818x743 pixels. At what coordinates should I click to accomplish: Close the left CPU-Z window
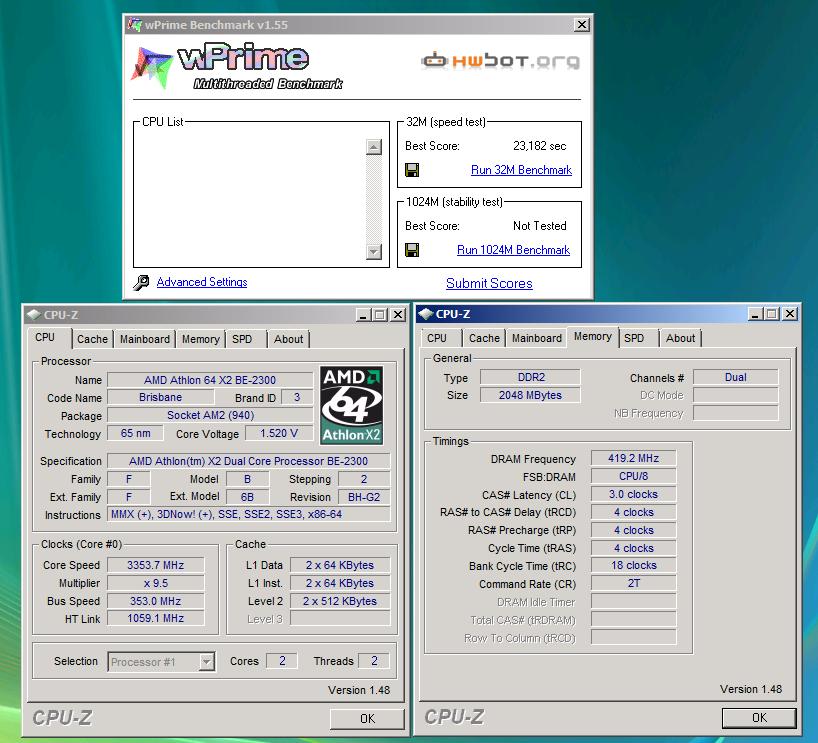pos(398,315)
